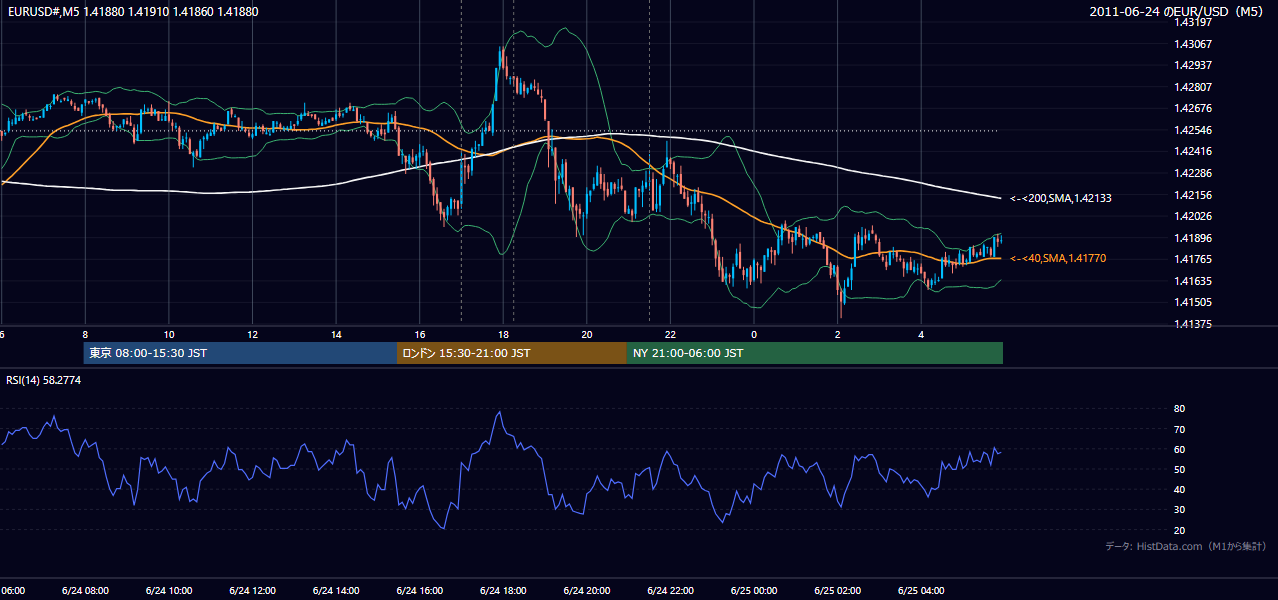
Task: Select the 40 SMA label 1.41770
Action: (1058, 258)
